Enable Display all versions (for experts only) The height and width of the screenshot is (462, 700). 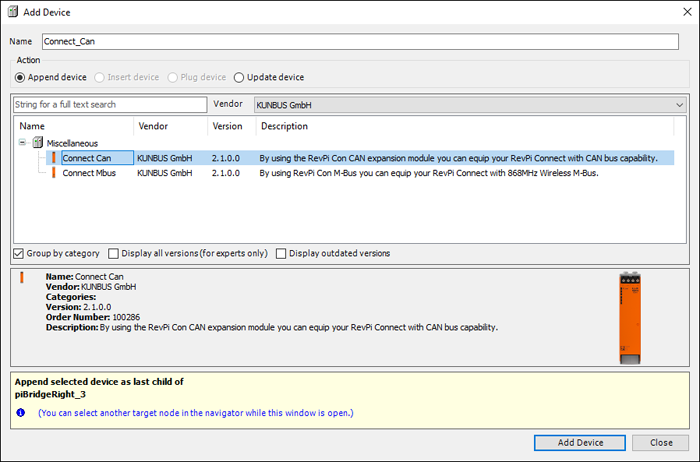113,254
